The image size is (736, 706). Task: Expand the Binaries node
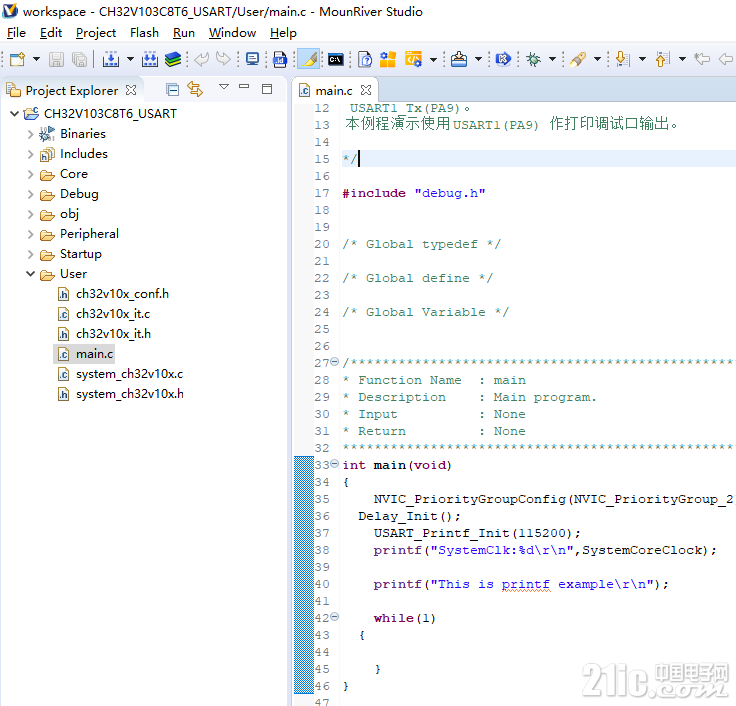point(31,134)
